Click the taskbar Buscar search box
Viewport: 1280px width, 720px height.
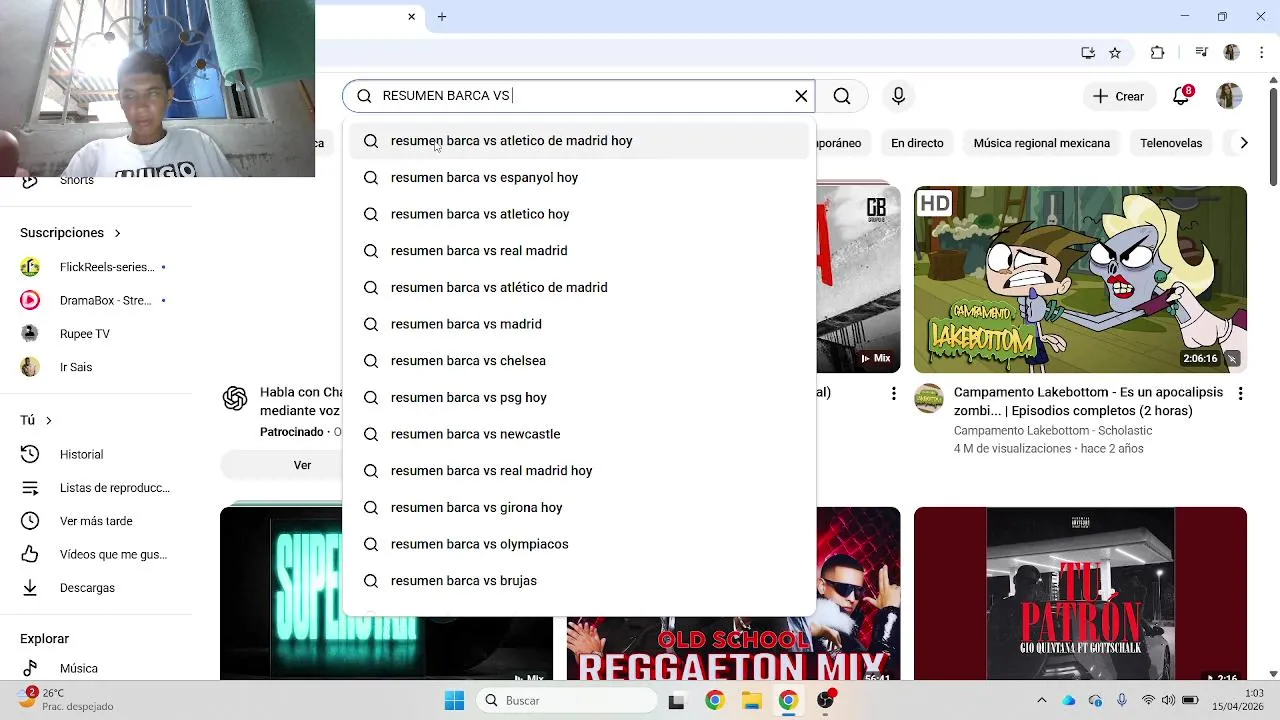(566, 701)
